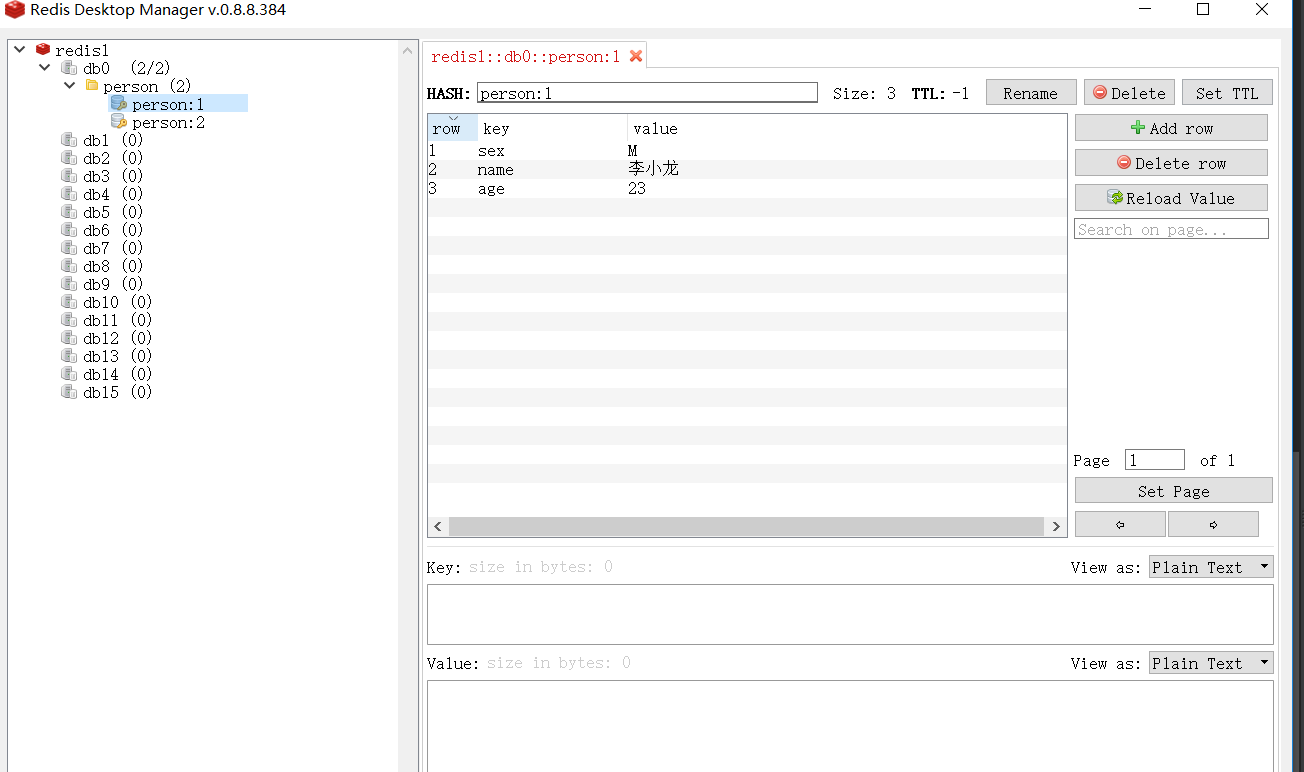Viewport: 1304px width, 772px height.
Task: Click the db7 database icon
Action: point(69,248)
